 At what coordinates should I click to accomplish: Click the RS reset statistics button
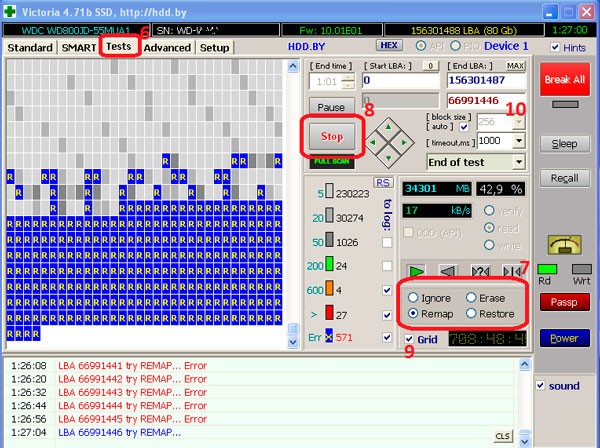click(383, 182)
